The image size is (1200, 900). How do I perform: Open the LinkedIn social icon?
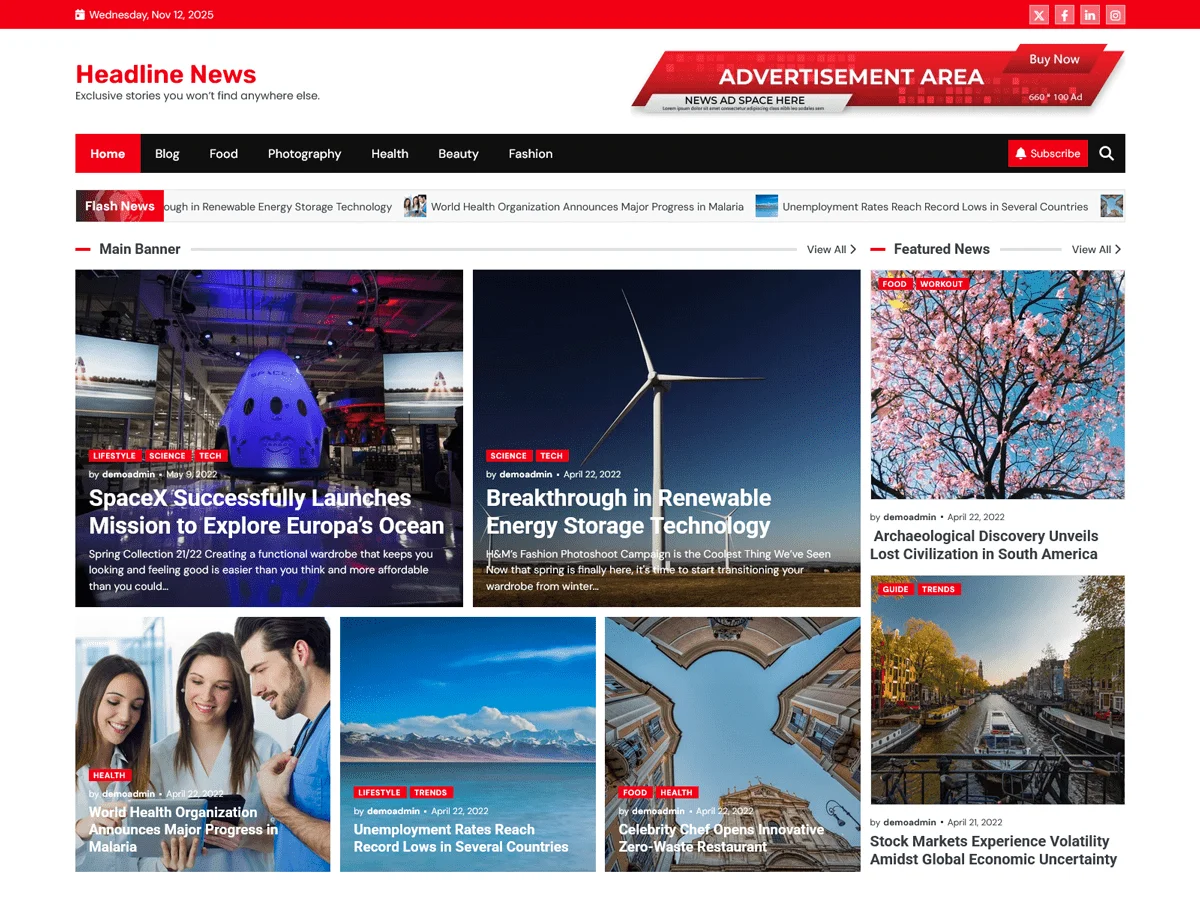pos(1090,15)
